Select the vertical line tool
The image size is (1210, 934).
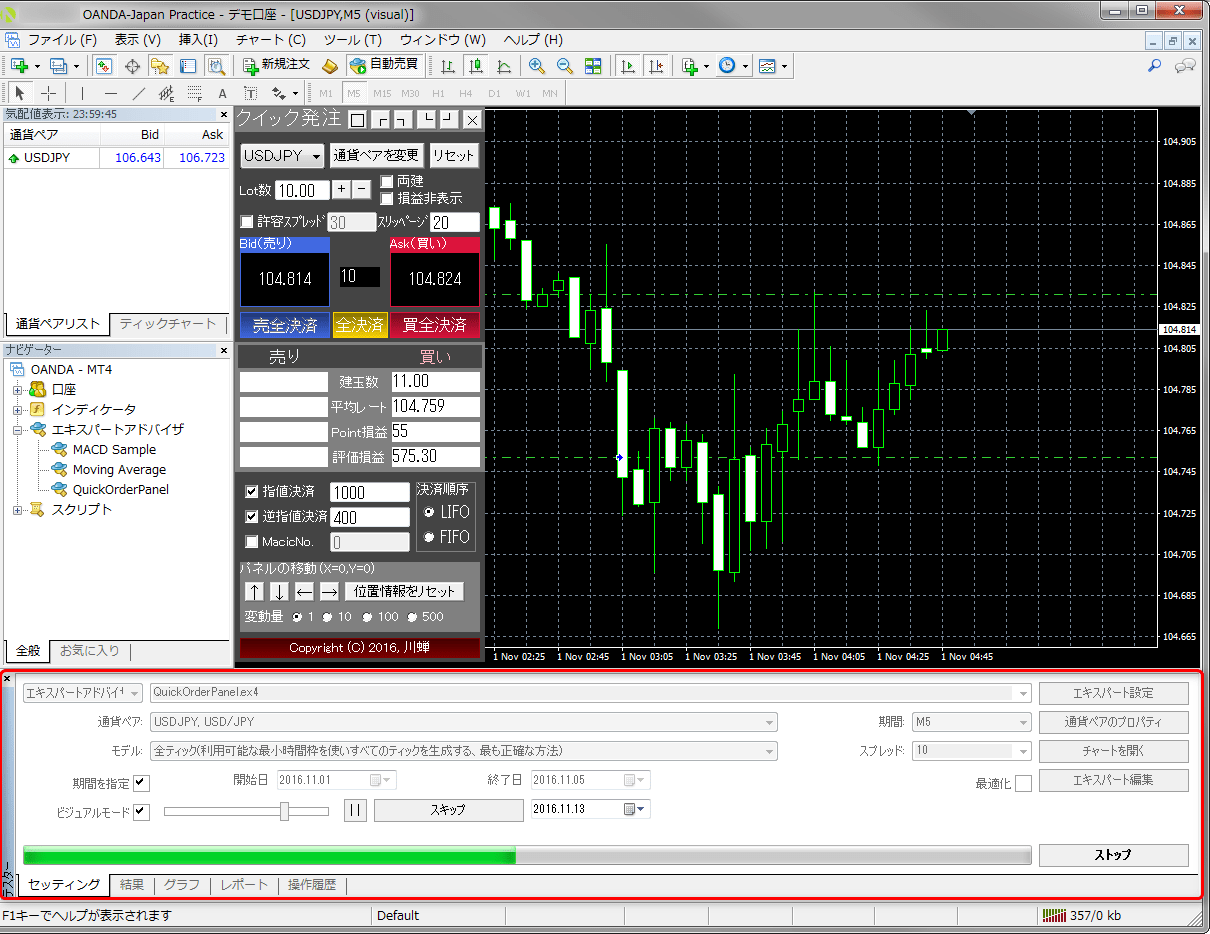(x=83, y=93)
